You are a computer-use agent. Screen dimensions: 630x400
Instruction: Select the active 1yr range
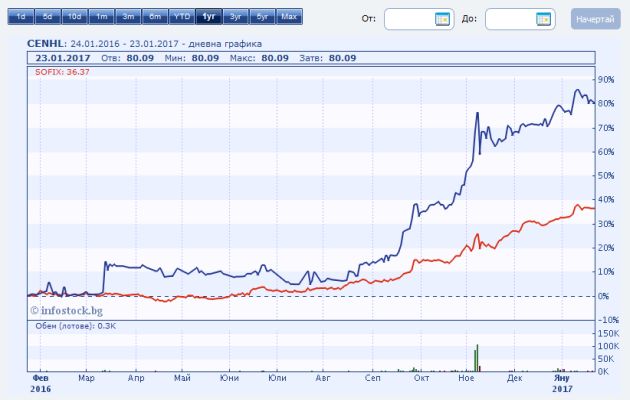click(209, 17)
